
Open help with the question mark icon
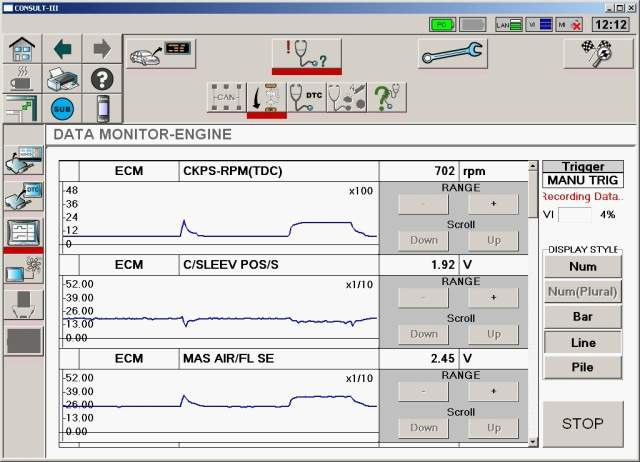pyautogui.click(x=101, y=78)
